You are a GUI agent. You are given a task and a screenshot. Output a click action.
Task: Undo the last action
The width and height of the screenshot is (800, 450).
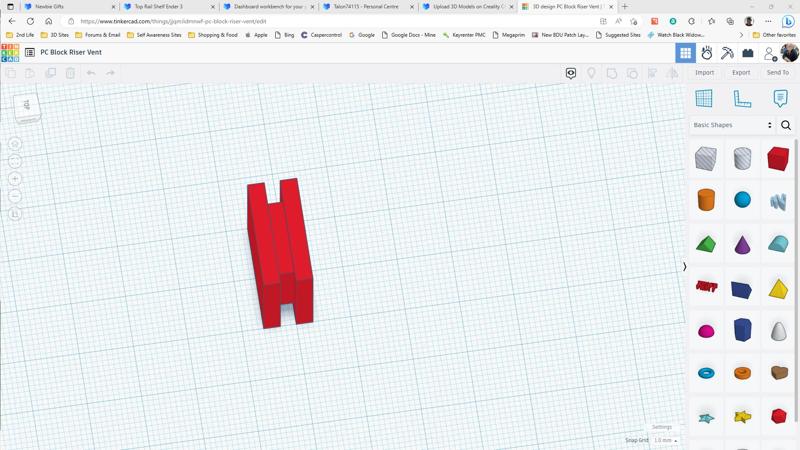click(x=91, y=73)
